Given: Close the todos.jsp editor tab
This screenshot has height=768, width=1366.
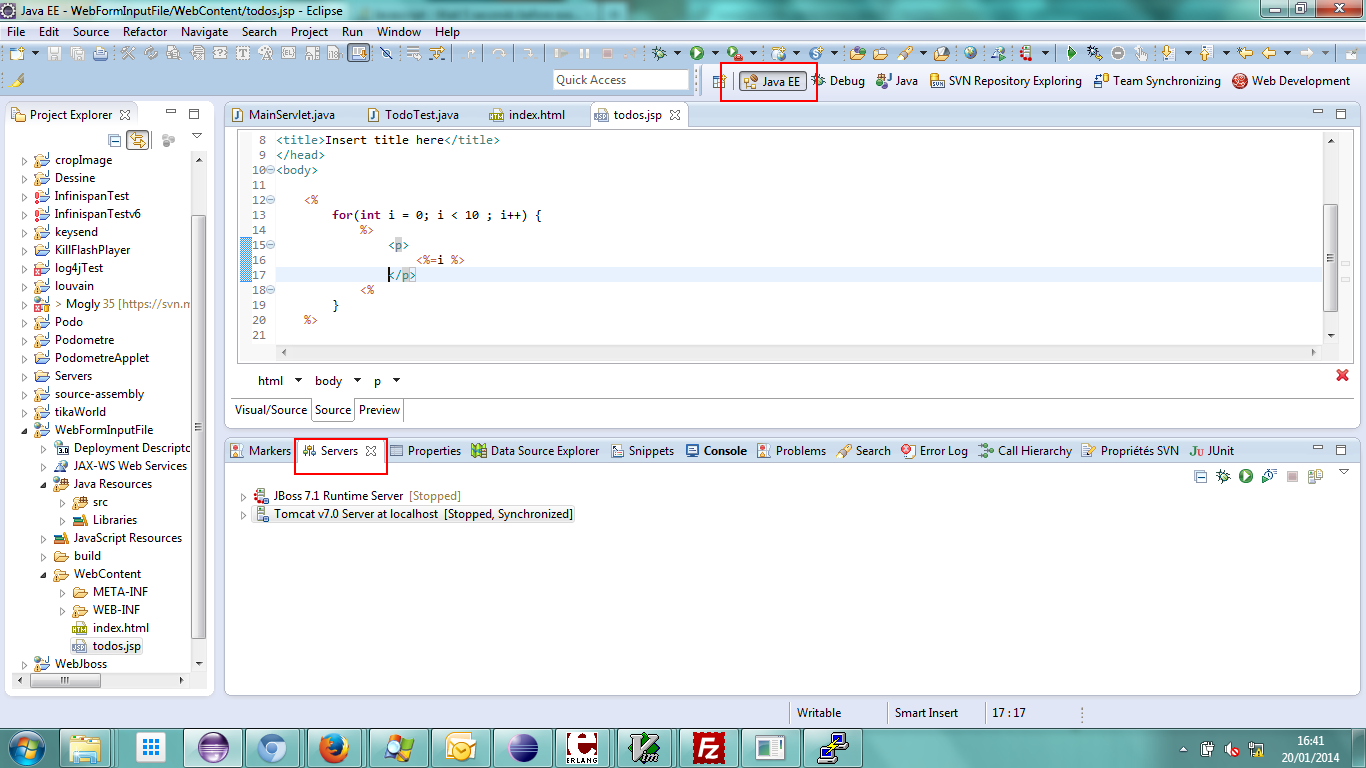Looking at the screenshot, I should (675, 115).
